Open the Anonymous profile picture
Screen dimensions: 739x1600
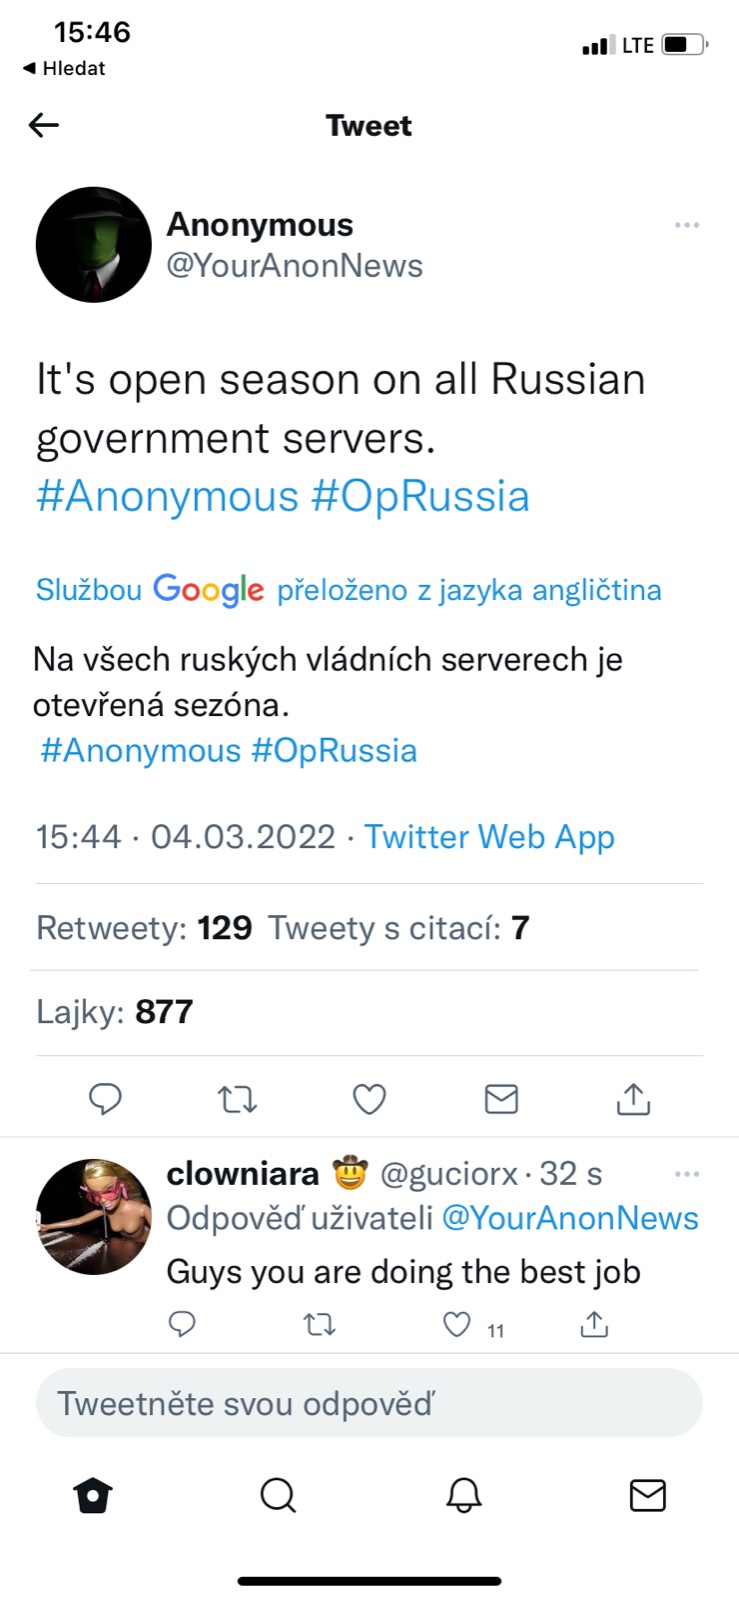(93, 245)
